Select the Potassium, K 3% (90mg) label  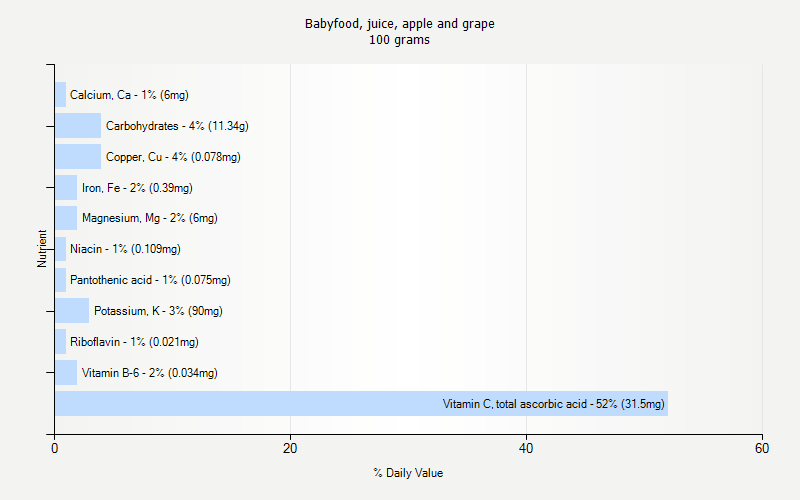tap(158, 311)
